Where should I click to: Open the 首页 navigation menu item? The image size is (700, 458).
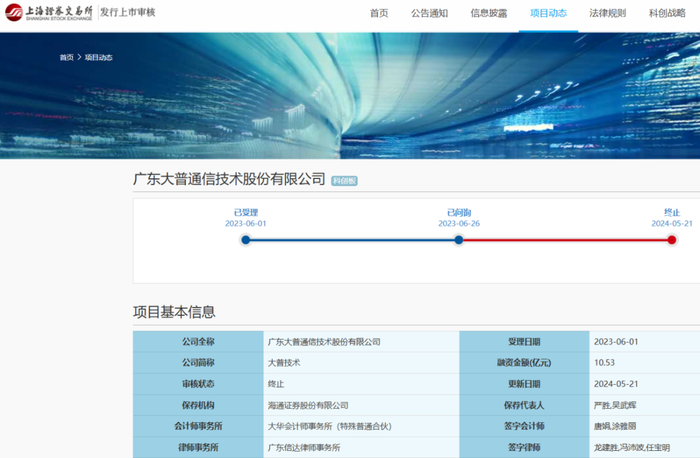(379, 13)
